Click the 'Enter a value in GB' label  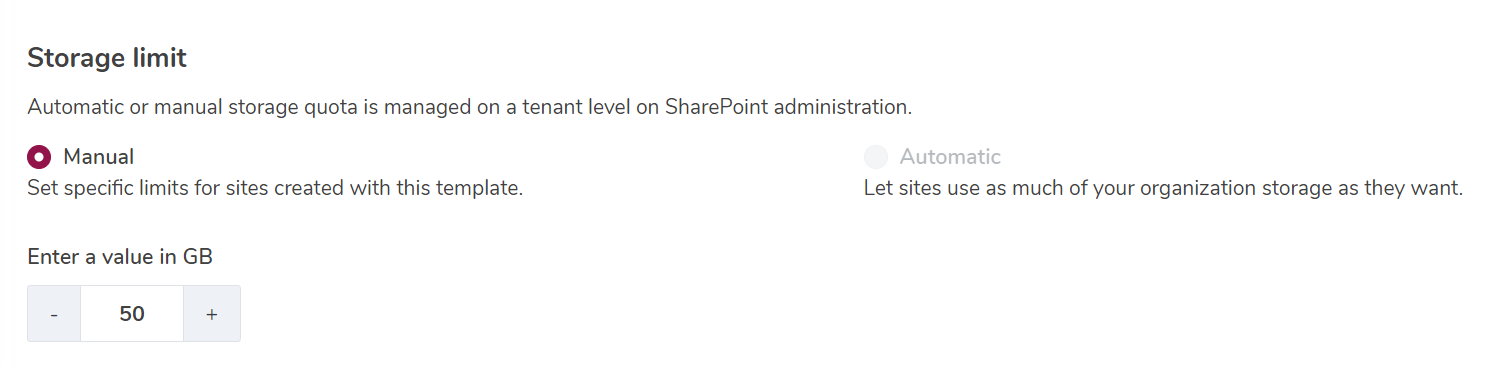tap(120, 257)
